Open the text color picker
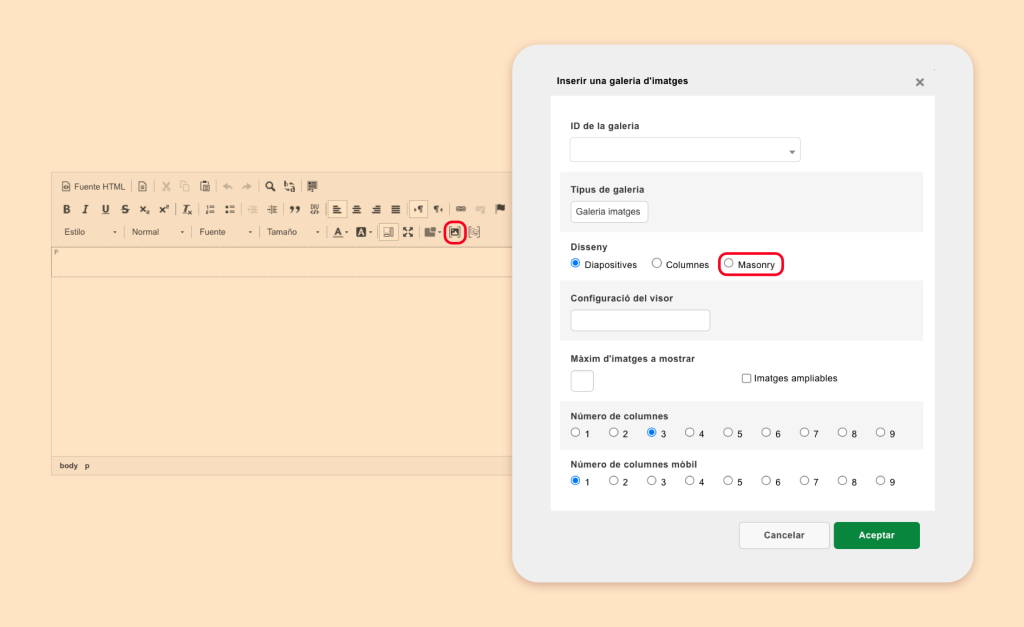 coord(340,232)
